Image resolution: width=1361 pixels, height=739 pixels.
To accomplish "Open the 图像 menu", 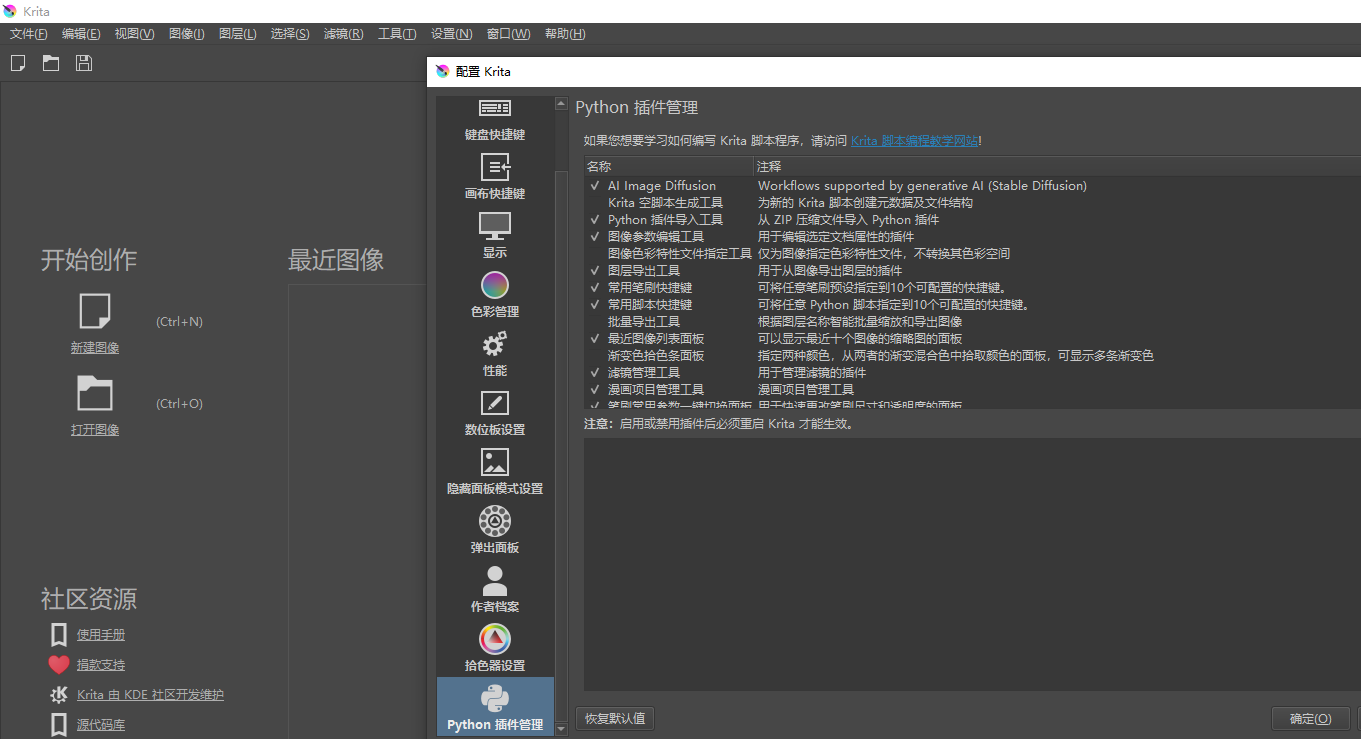I will pyautogui.click(x=187, y=34).
